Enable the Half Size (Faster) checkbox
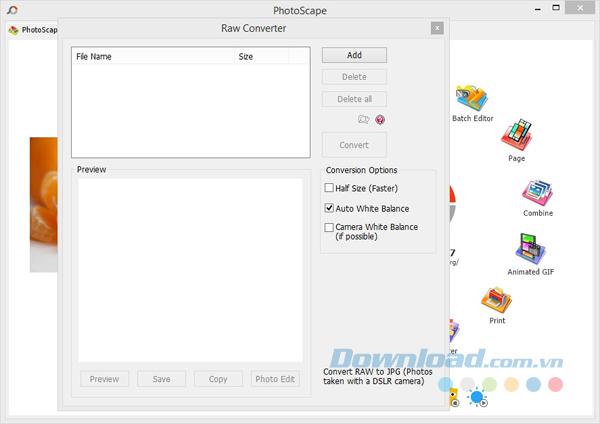The height and width of the screenshot is (424, 600). coord(329,188)
